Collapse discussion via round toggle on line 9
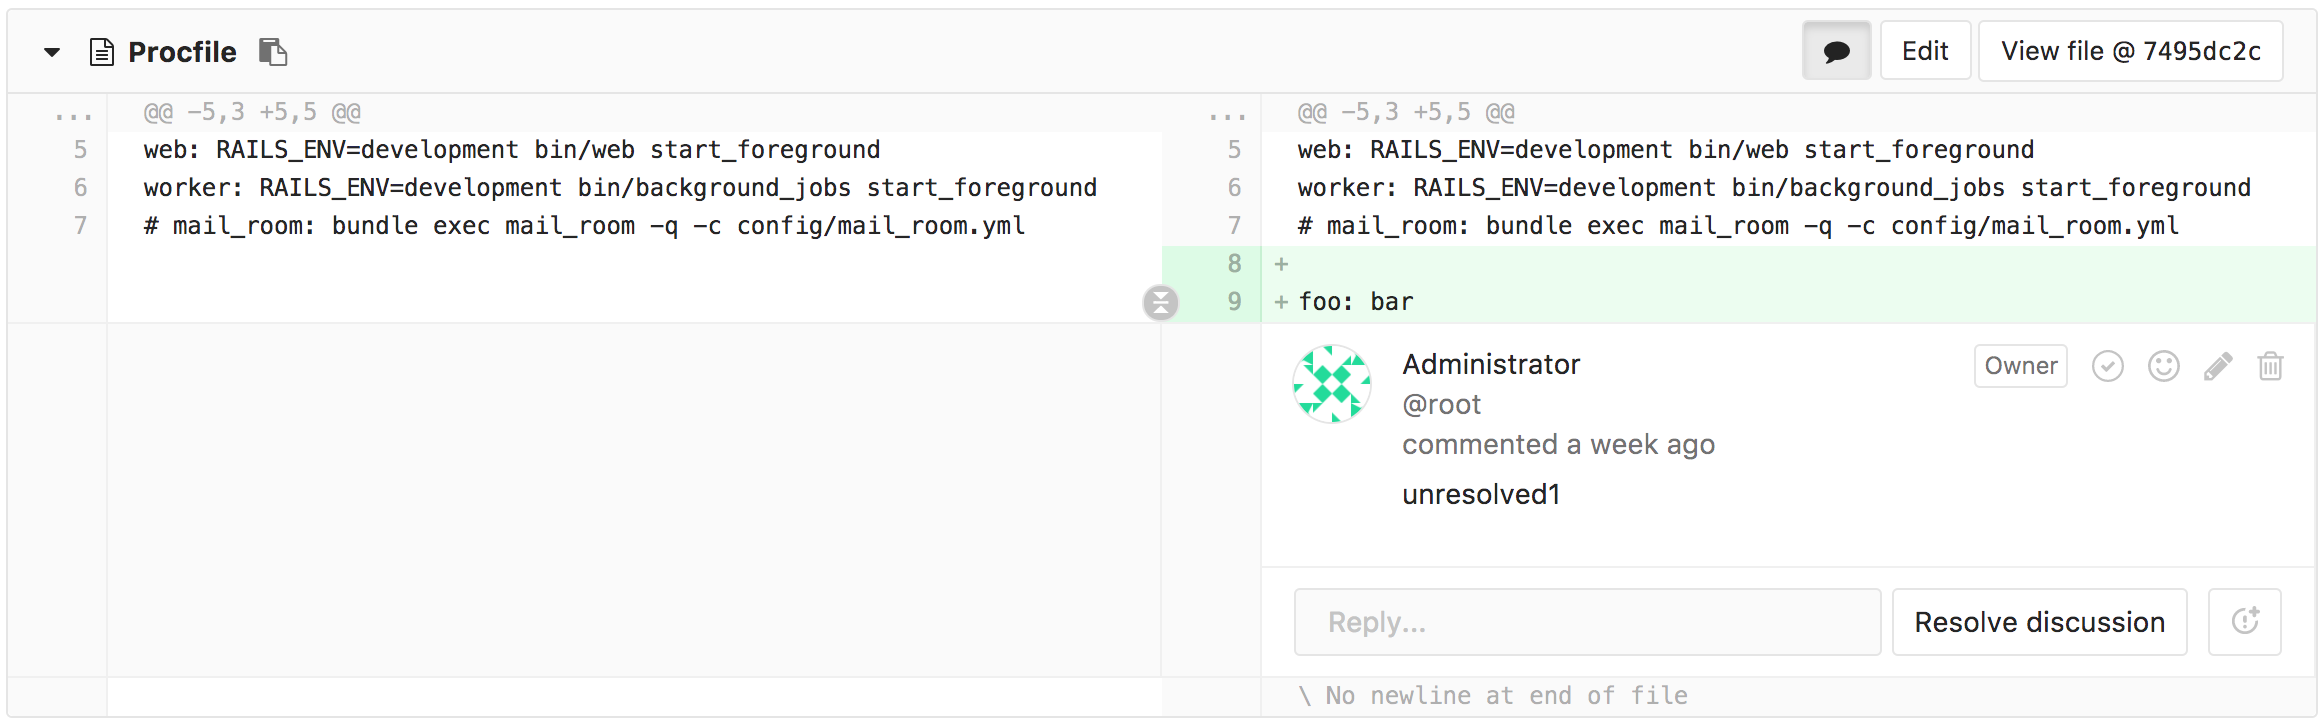2322x728 pixels. tap(1160, 302)
